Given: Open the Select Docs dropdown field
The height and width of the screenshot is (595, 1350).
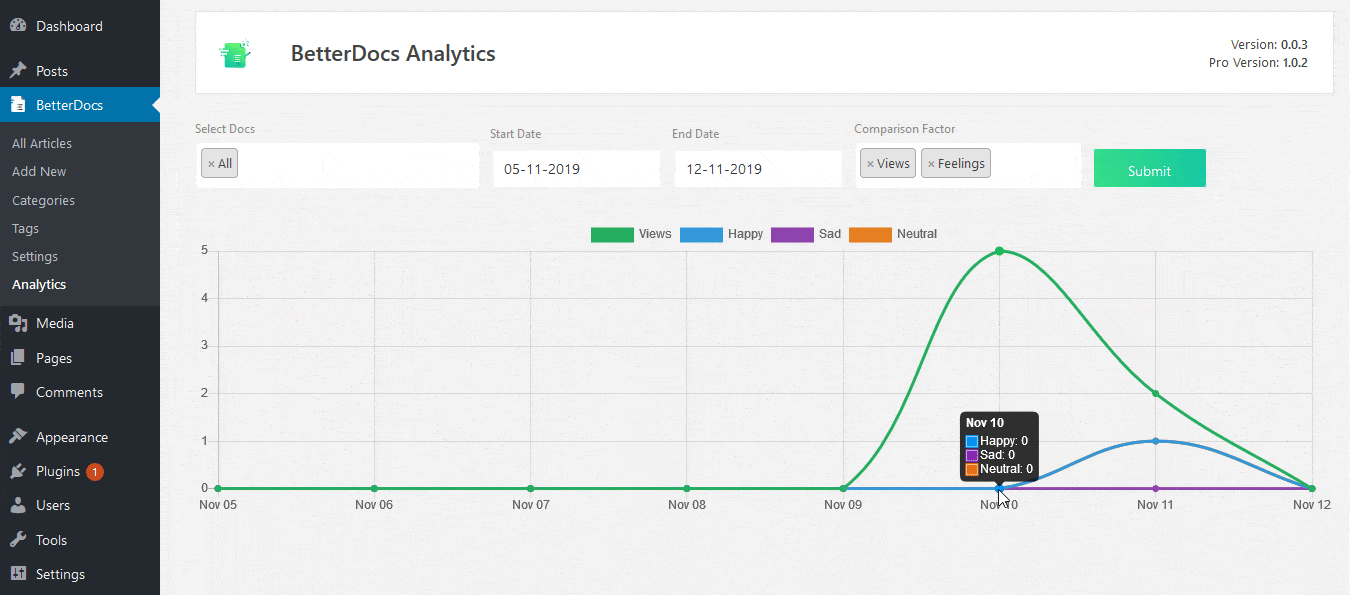Looking at the screenshot, I should pyautogui.click(x=355, y=165).
